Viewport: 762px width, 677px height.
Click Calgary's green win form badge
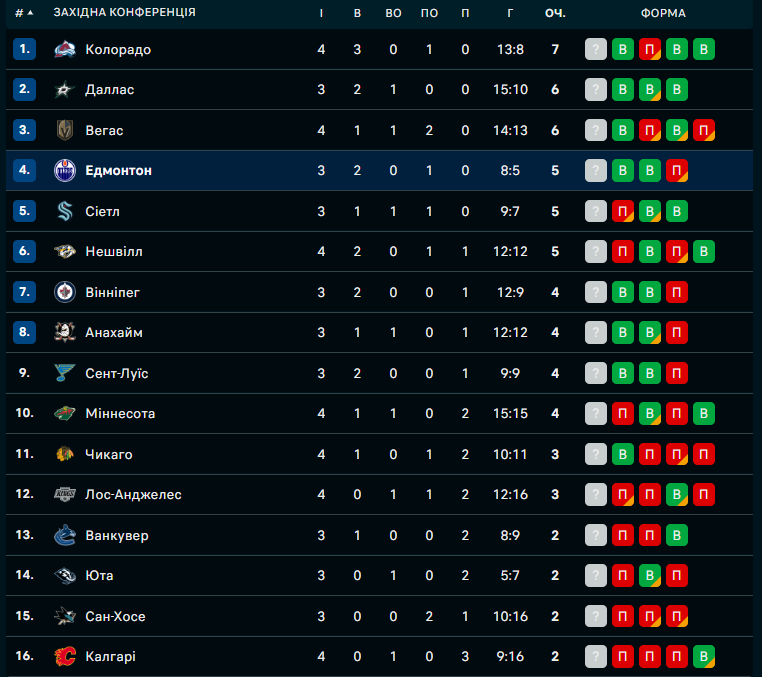point(704,657)
